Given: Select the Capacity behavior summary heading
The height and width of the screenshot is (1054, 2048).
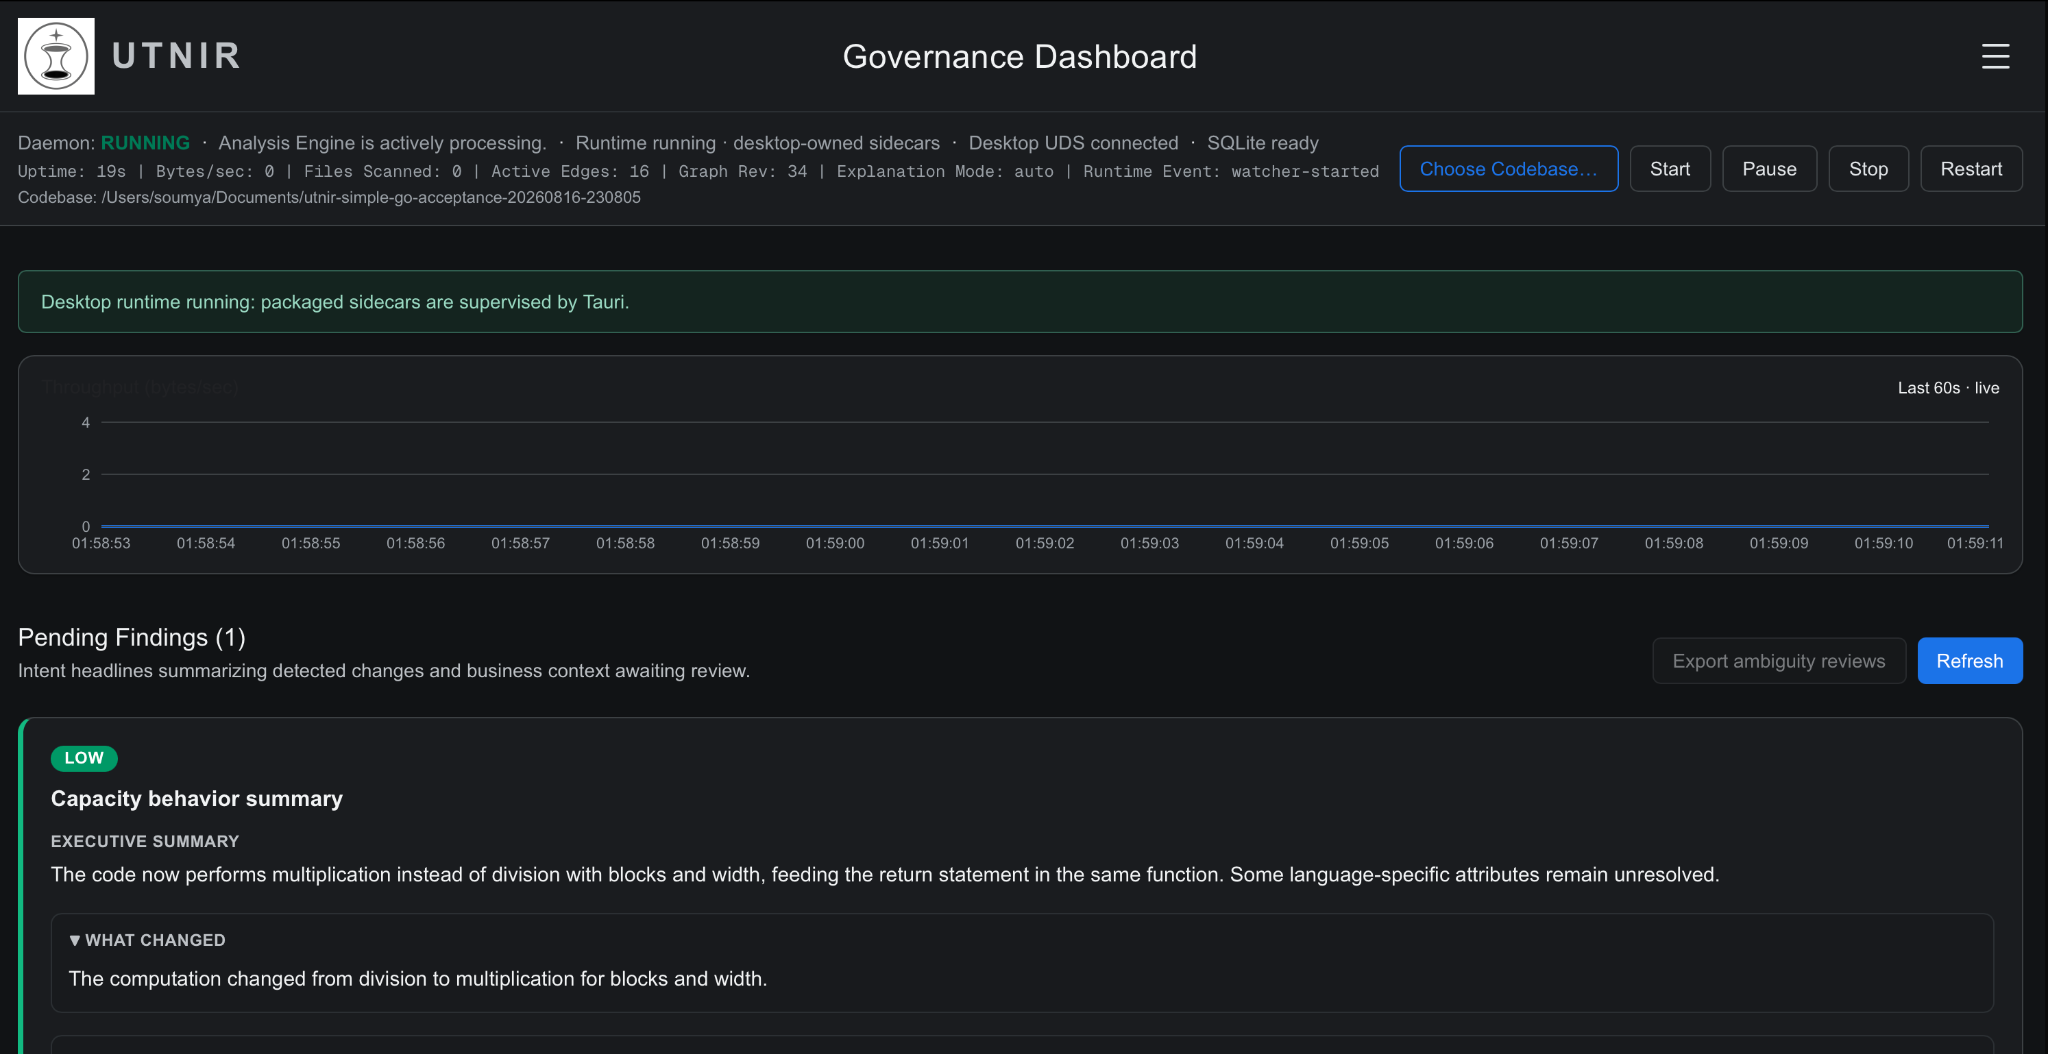Looking at the screenshot, I should (x=197, y=798).
